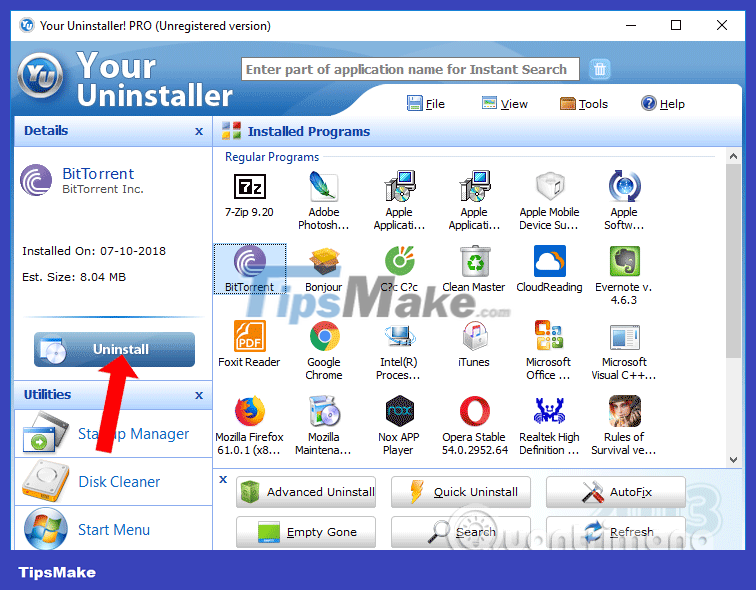The width and height of the screenshot is (756, 590).
Task: Click the program list scrollbar thumb
Action: (733, 261)
